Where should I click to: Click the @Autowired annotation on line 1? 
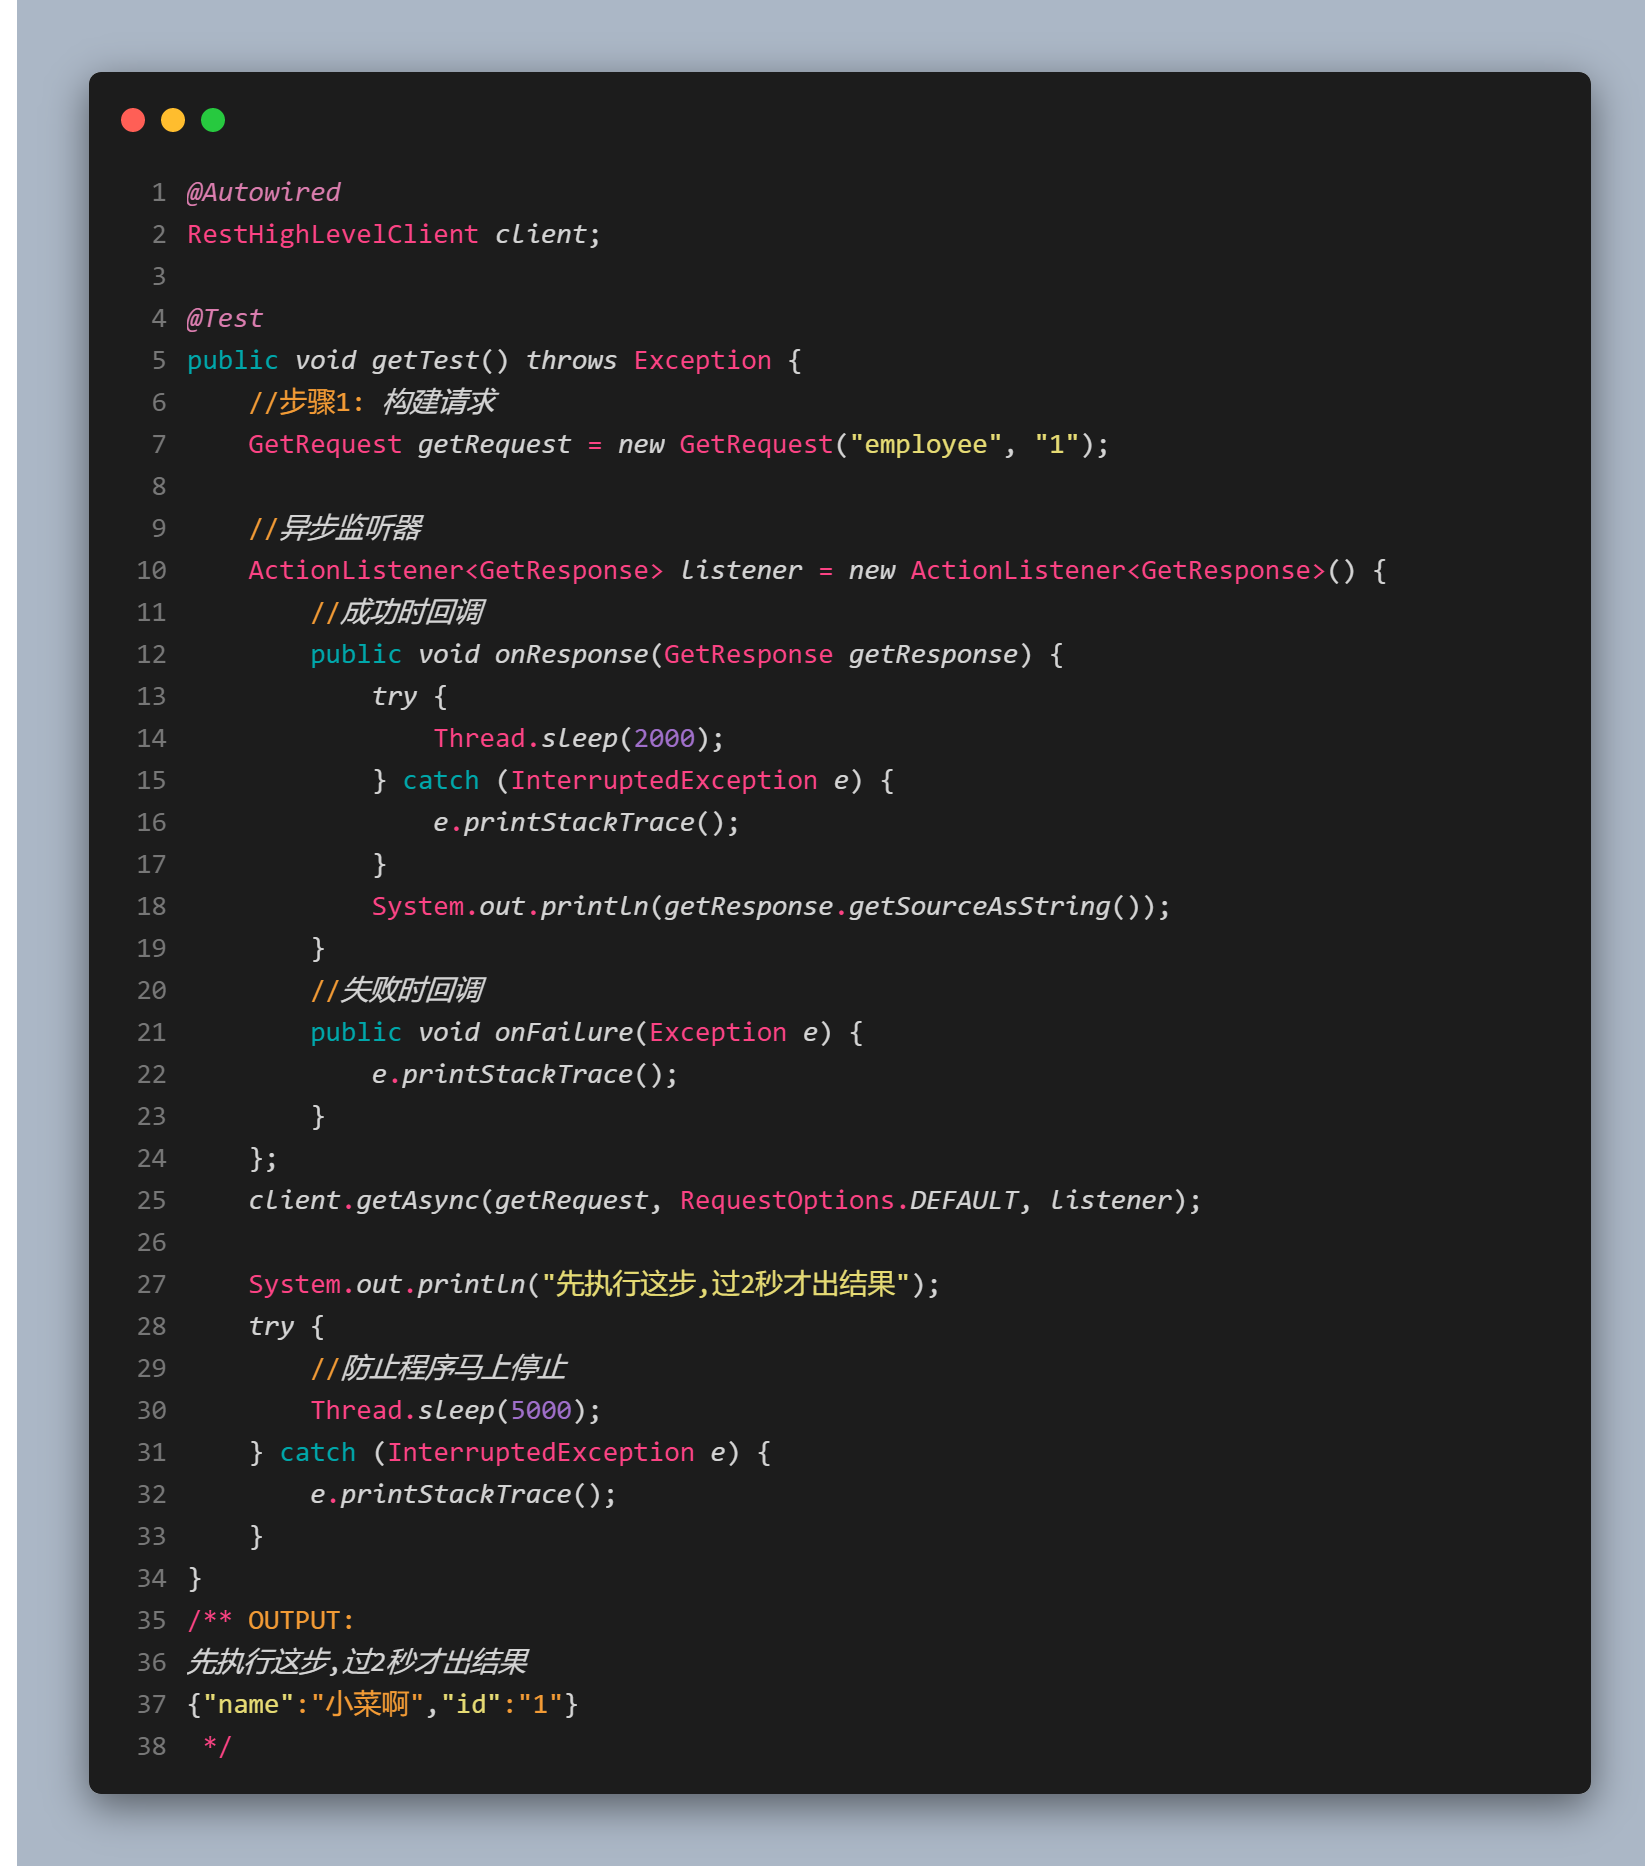pos(264,192)
